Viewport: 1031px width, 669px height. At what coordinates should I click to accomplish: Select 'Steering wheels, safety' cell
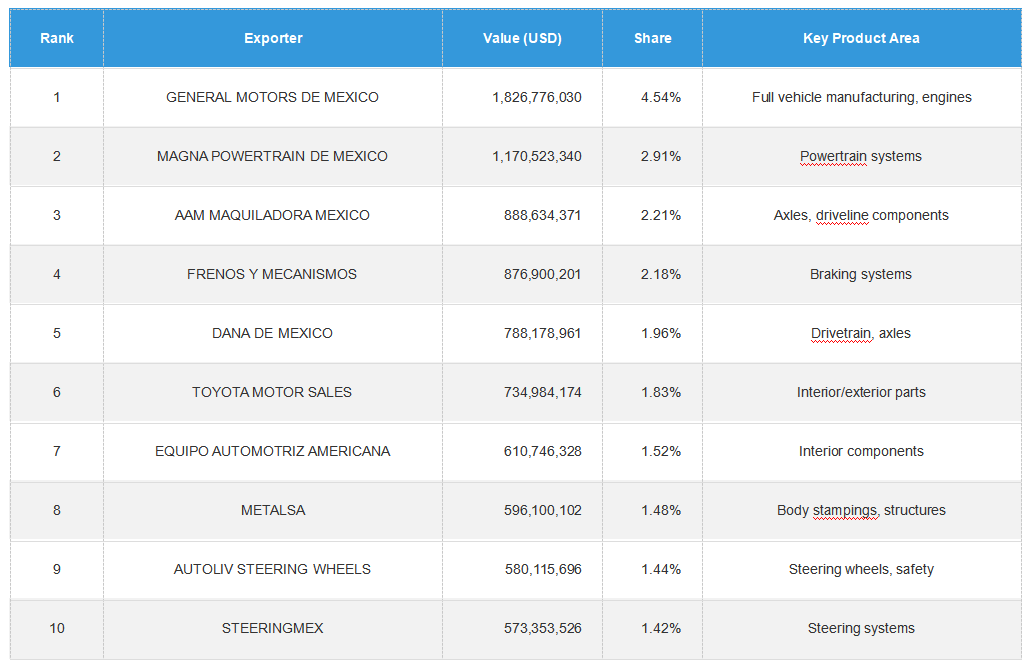coord(861,570)
